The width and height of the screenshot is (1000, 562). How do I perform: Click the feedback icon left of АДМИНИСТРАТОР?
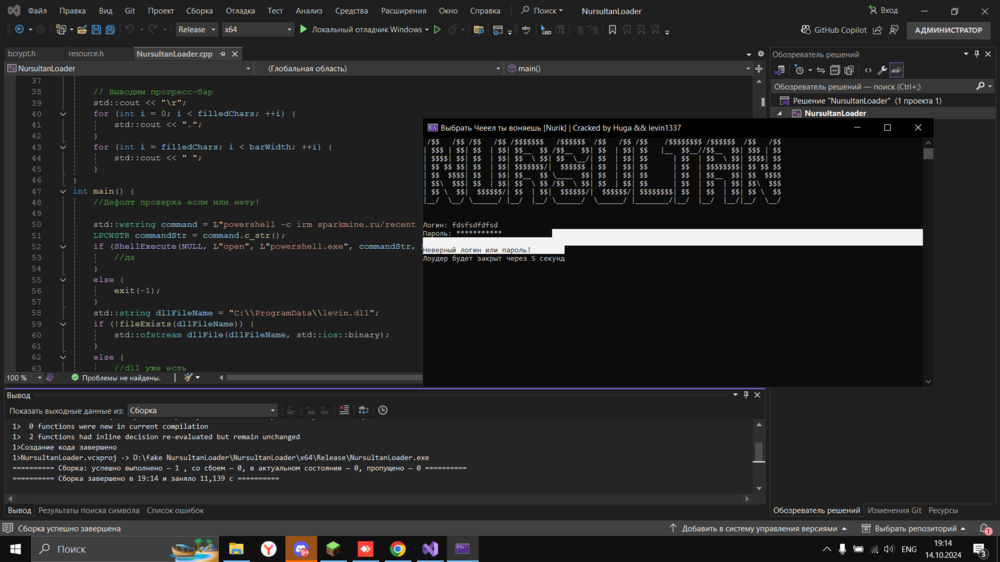(894, 30)
